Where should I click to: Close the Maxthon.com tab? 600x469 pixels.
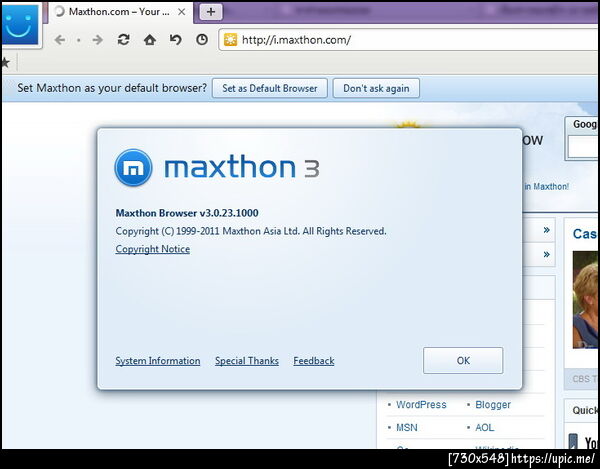point(182,12)
